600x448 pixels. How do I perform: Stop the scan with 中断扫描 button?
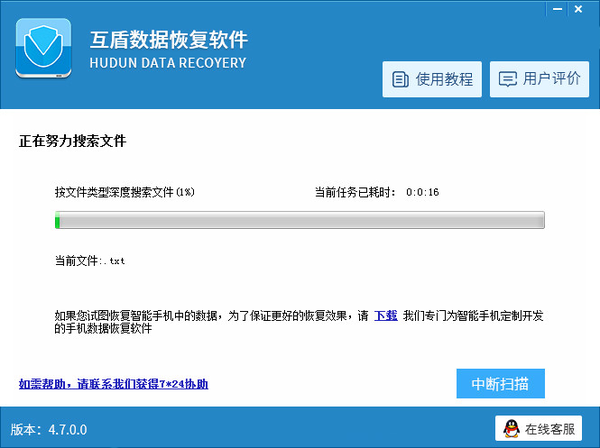point(500,383)
